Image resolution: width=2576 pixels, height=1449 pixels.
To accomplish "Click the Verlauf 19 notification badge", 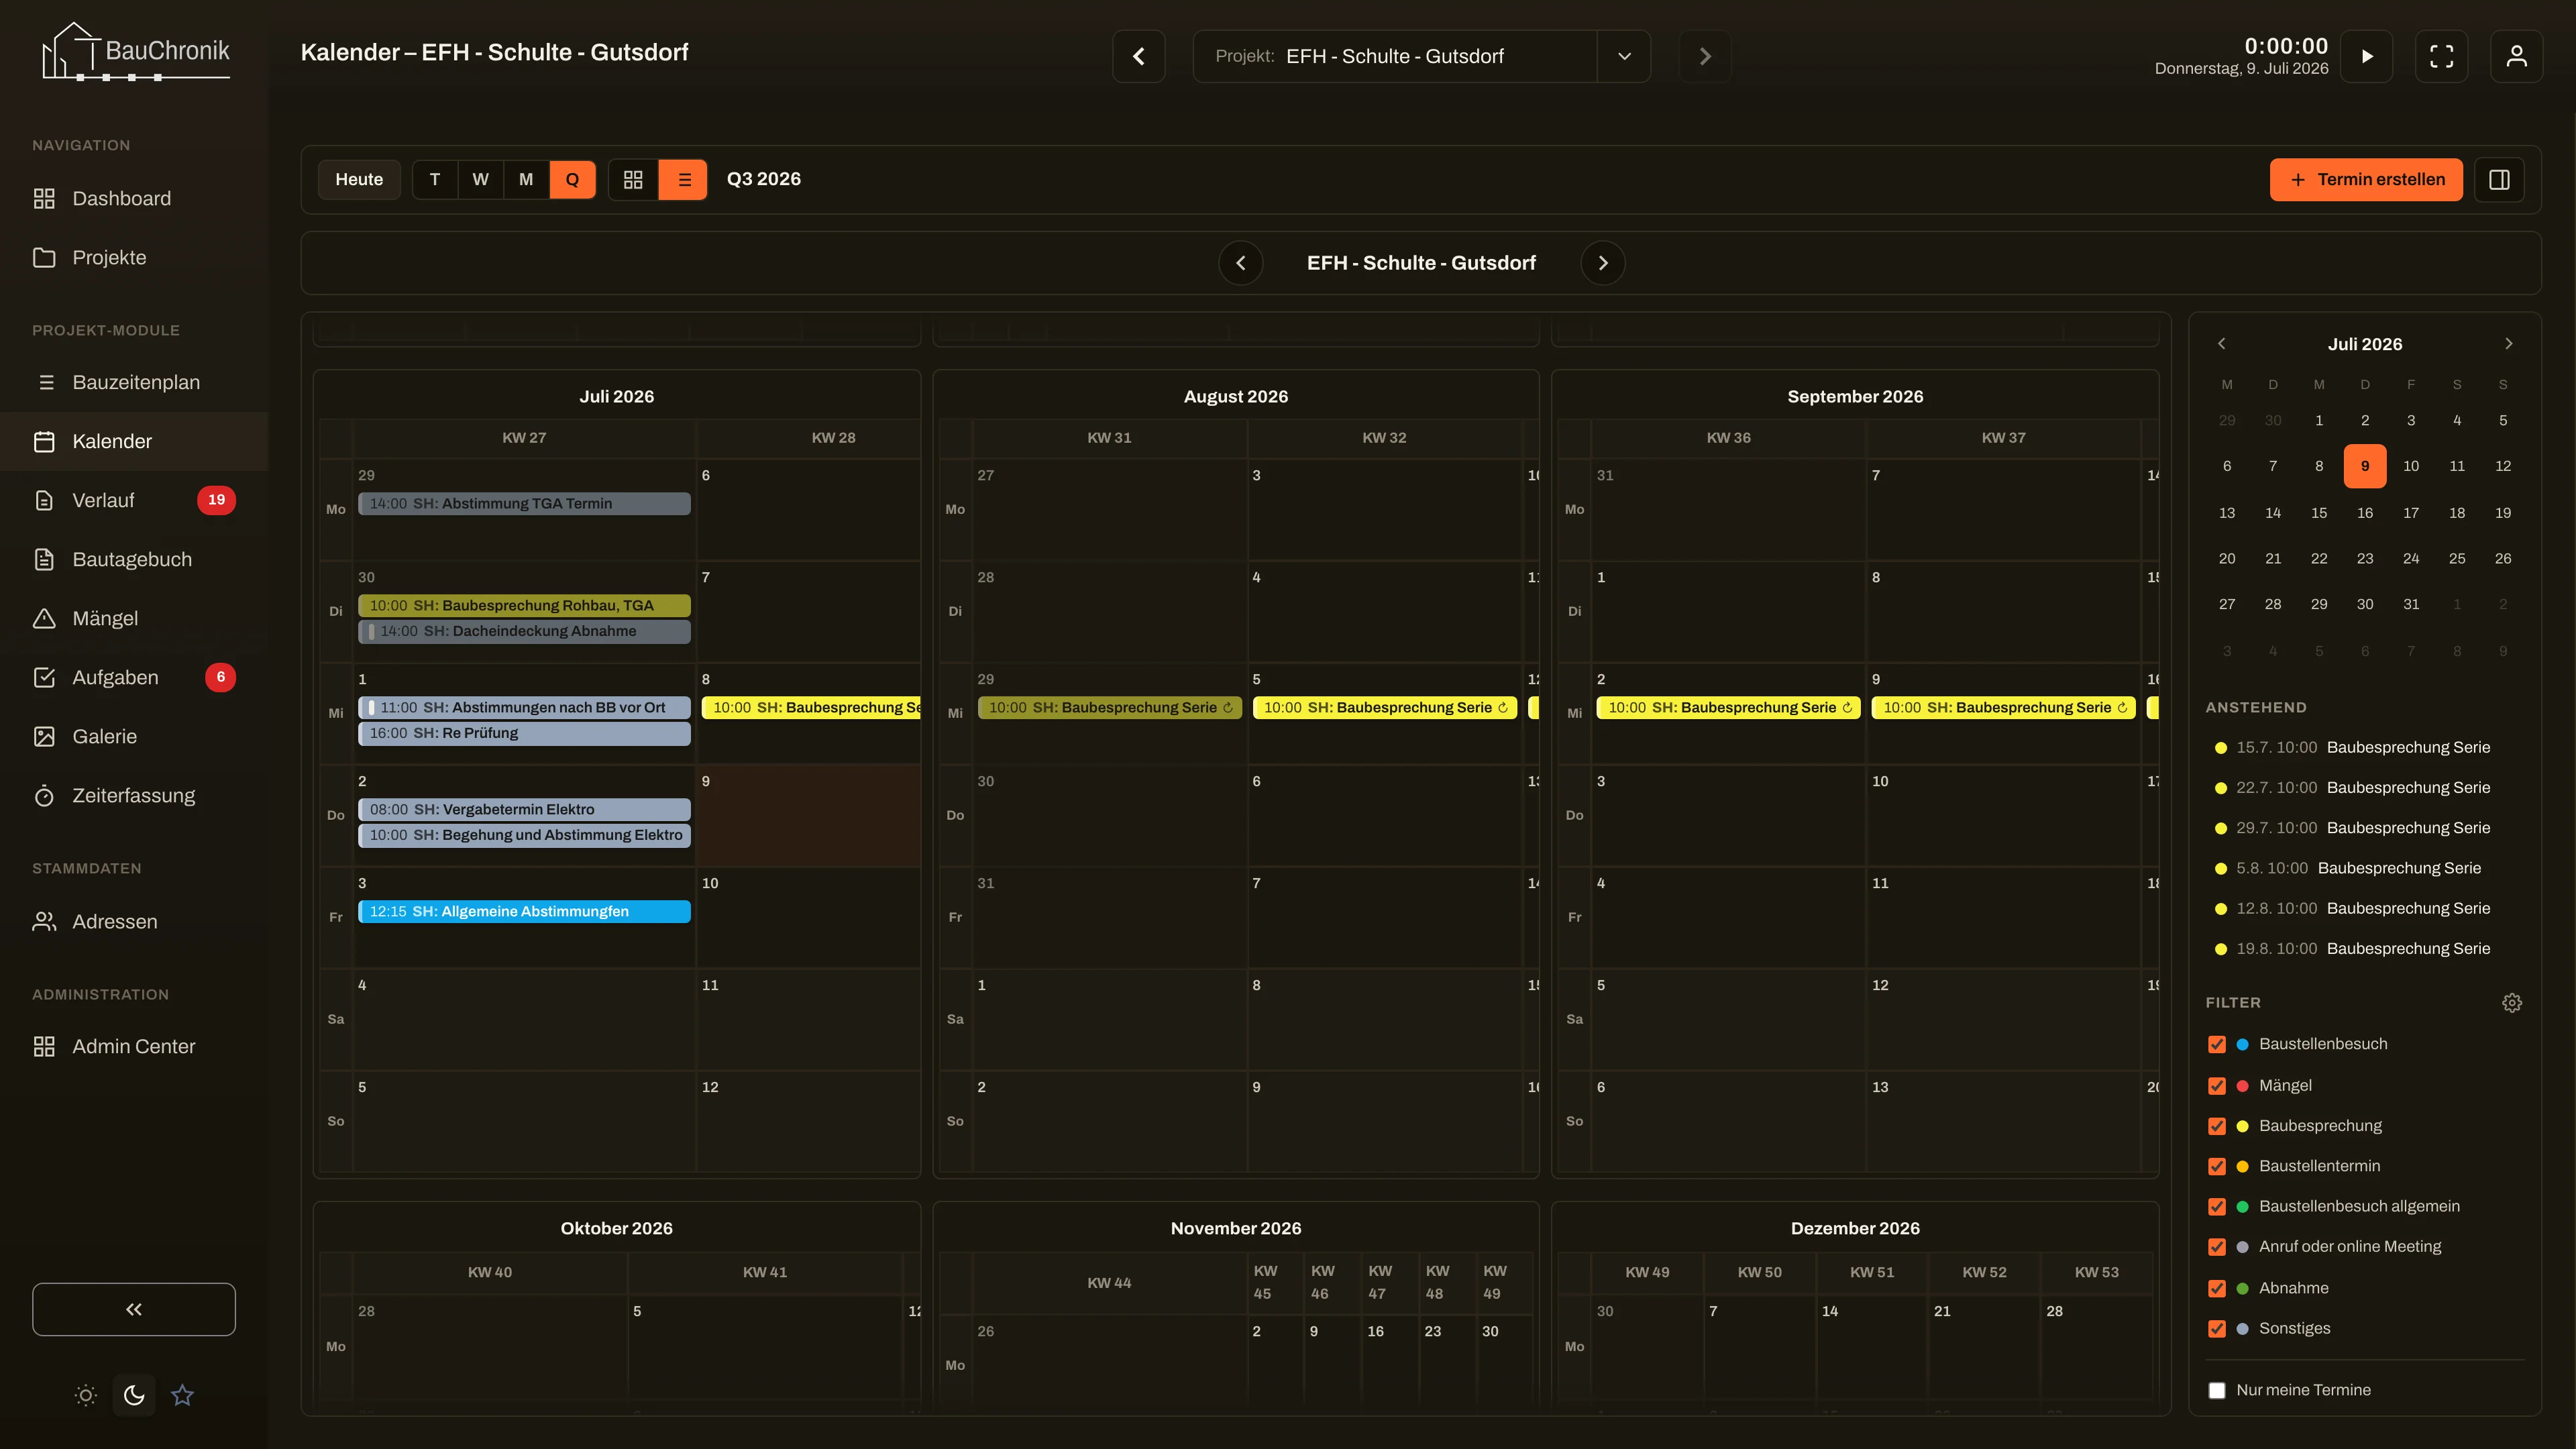I will (x=216, y=500).
